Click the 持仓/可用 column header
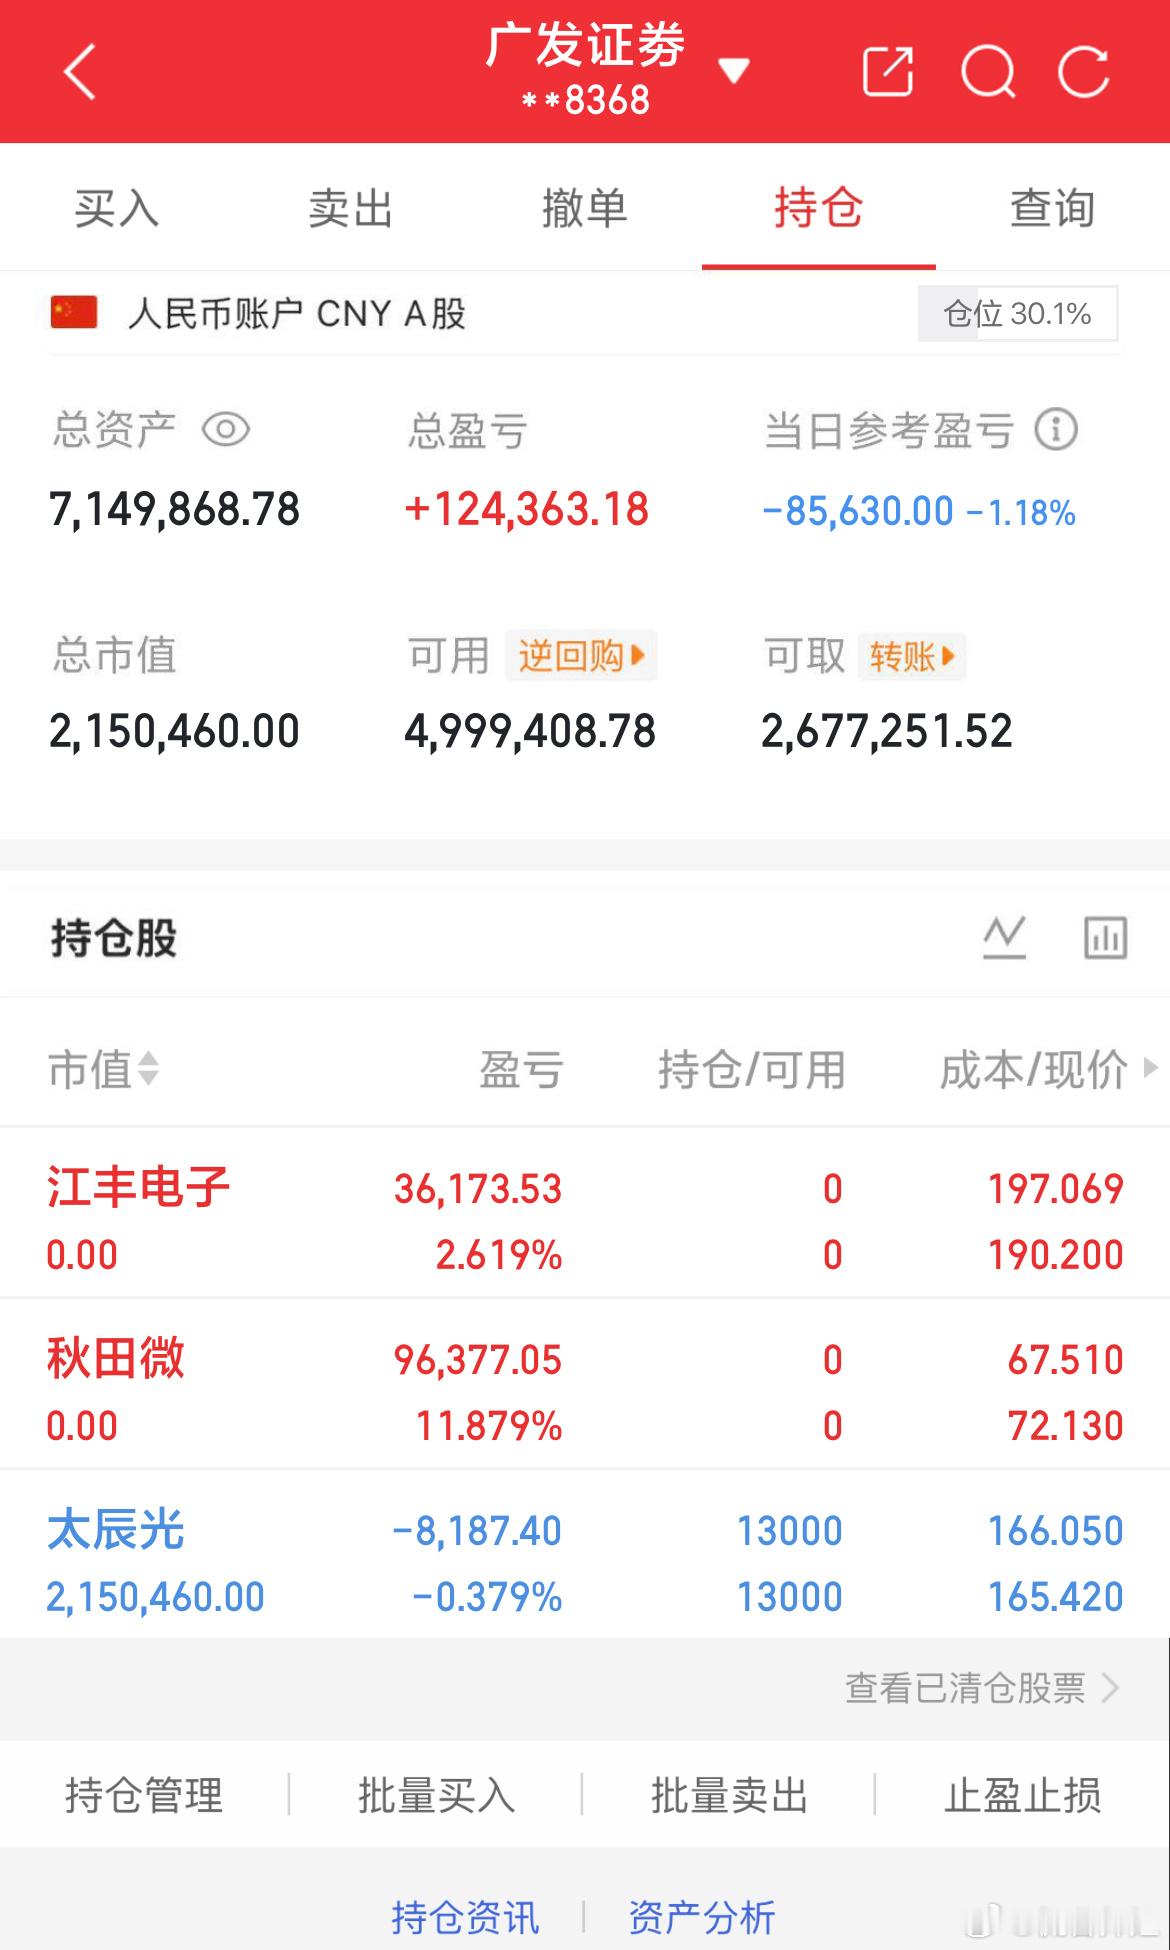The width and height of the screenshot is (1170, 1950). coord(752,1069)
